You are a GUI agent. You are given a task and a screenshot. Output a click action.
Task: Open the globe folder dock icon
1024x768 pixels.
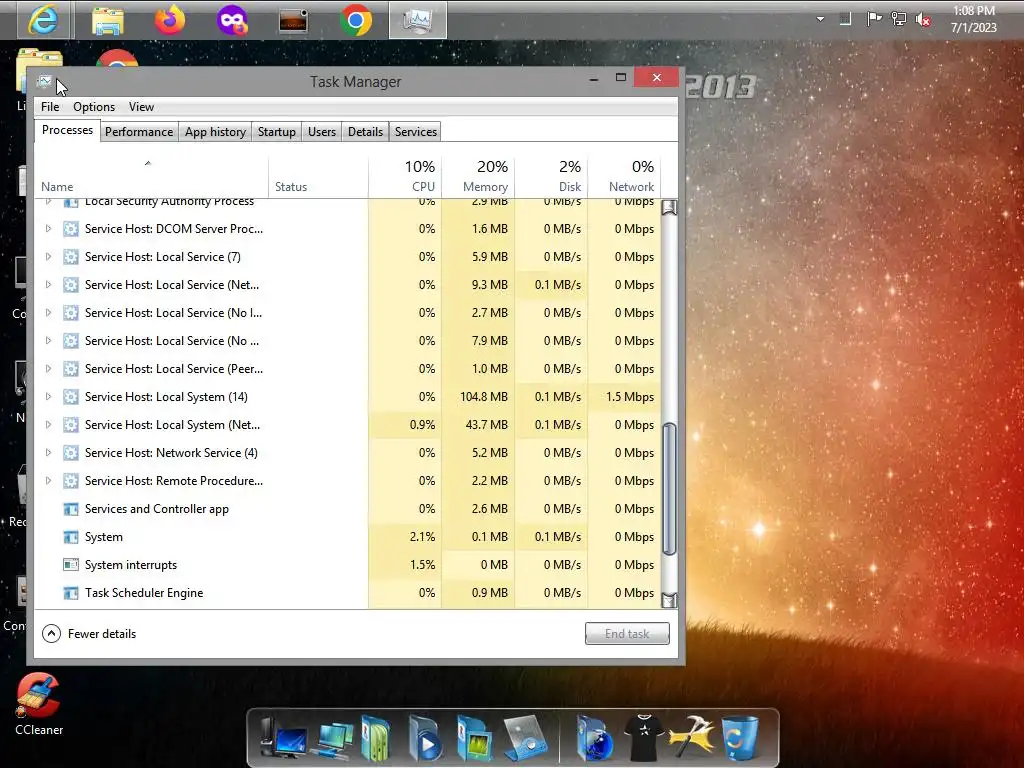[x=594, y=739]
